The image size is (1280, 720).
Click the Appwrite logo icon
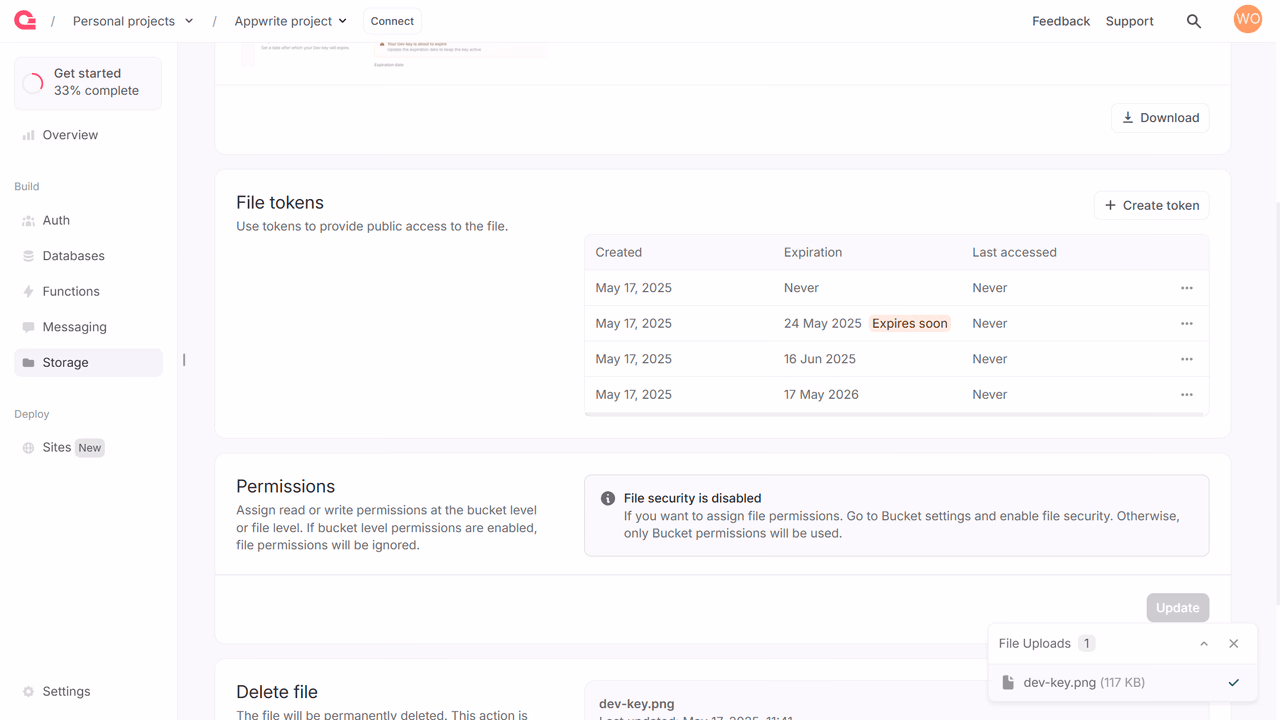[x=25, y=20]
